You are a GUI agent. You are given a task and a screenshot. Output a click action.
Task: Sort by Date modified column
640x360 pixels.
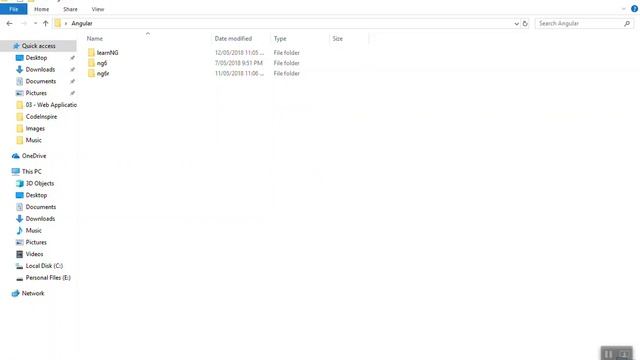(x=233, y=39)
